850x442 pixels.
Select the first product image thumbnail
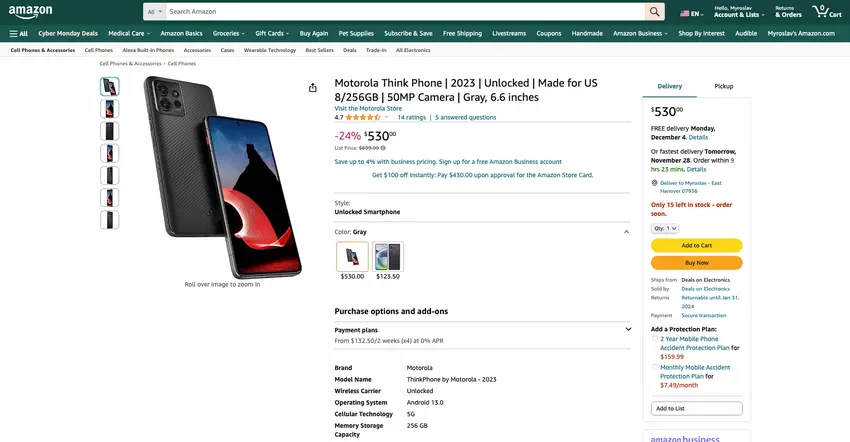coord(109,86)
